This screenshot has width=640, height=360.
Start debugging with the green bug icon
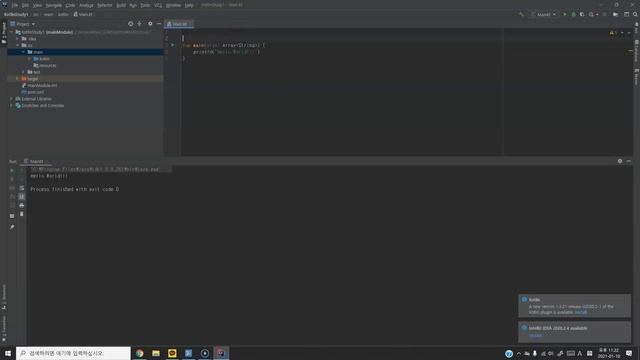[x=573, y=14]
